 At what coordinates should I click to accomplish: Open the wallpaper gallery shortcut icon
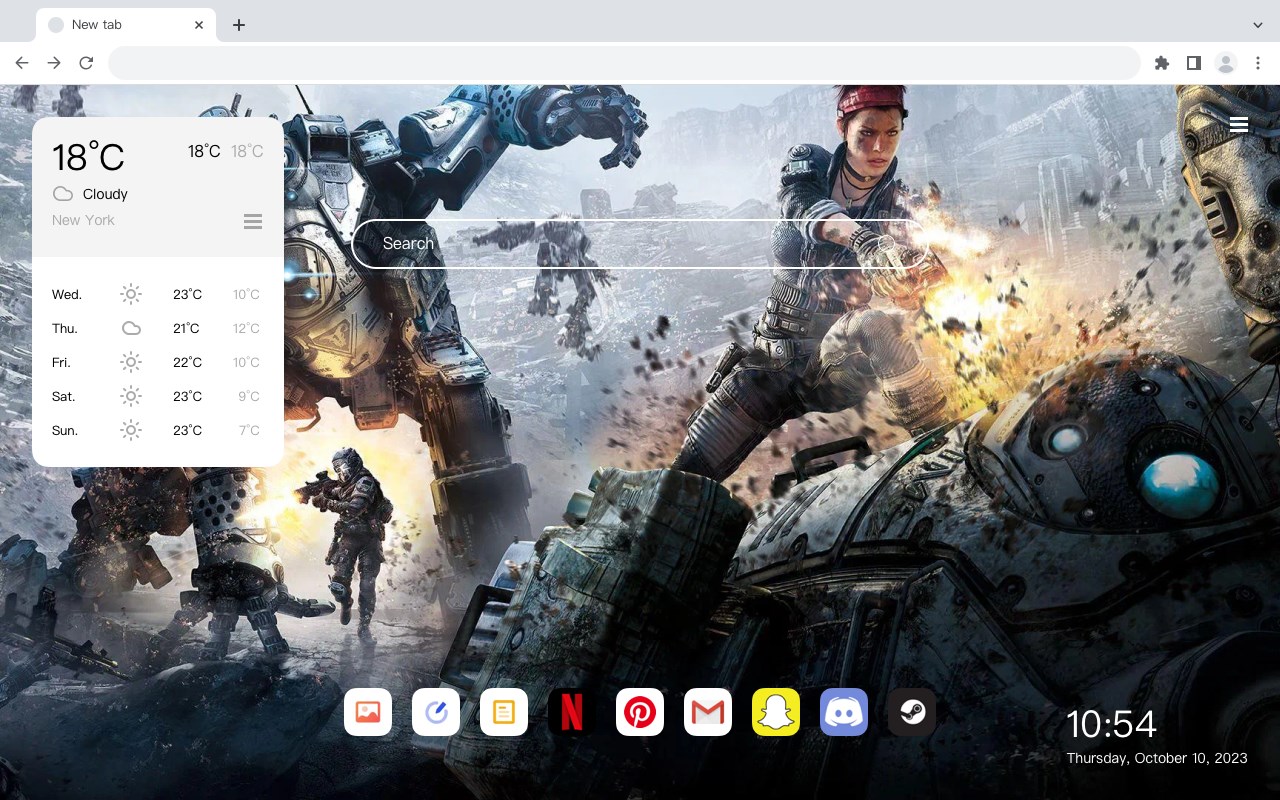[368, 712]
